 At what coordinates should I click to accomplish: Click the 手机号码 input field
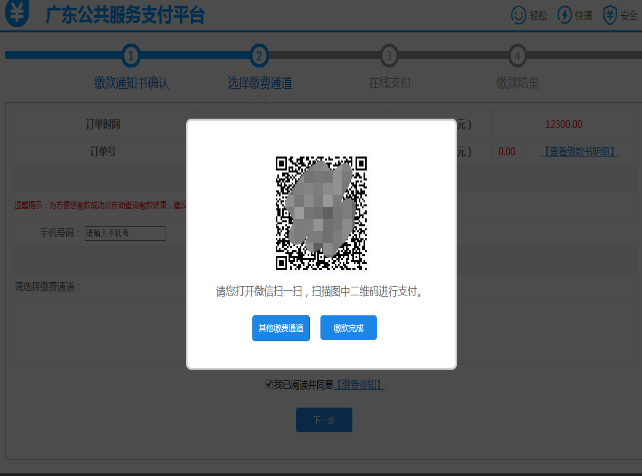click(125, 234)
